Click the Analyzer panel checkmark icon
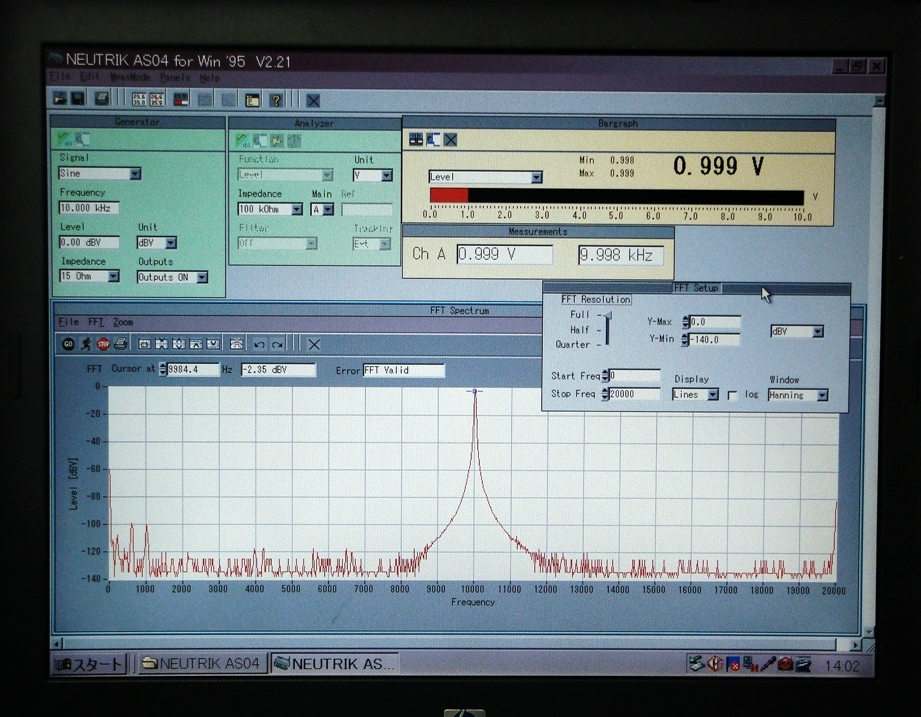Image resolution: width=921 pixels, height=717 pixels. pyautogui.click(x=242, y=140)
